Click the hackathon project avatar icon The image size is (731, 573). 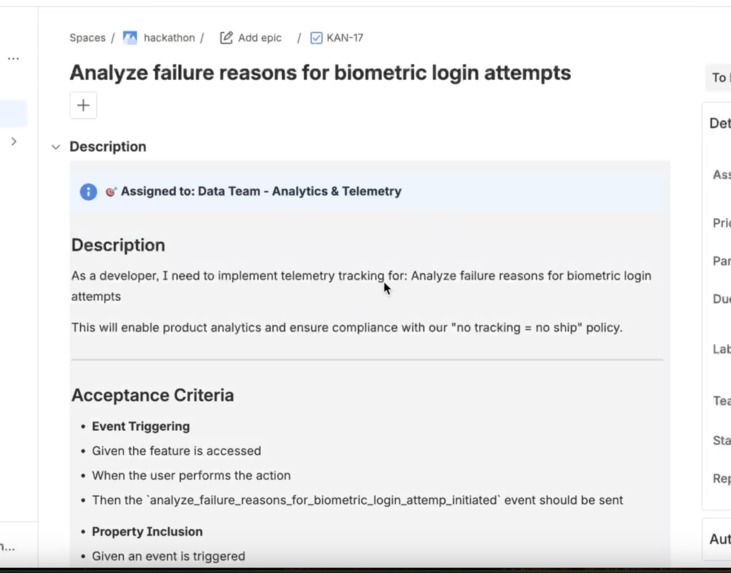pyautogui.click(x=130, y=38)
